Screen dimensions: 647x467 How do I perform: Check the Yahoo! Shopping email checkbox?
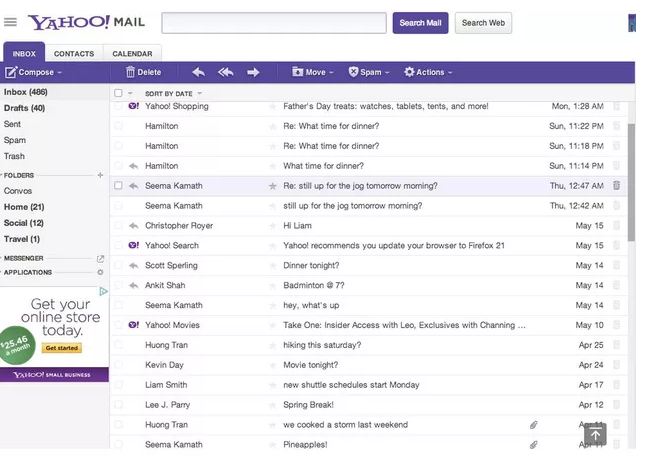click(x=118, y=106)
